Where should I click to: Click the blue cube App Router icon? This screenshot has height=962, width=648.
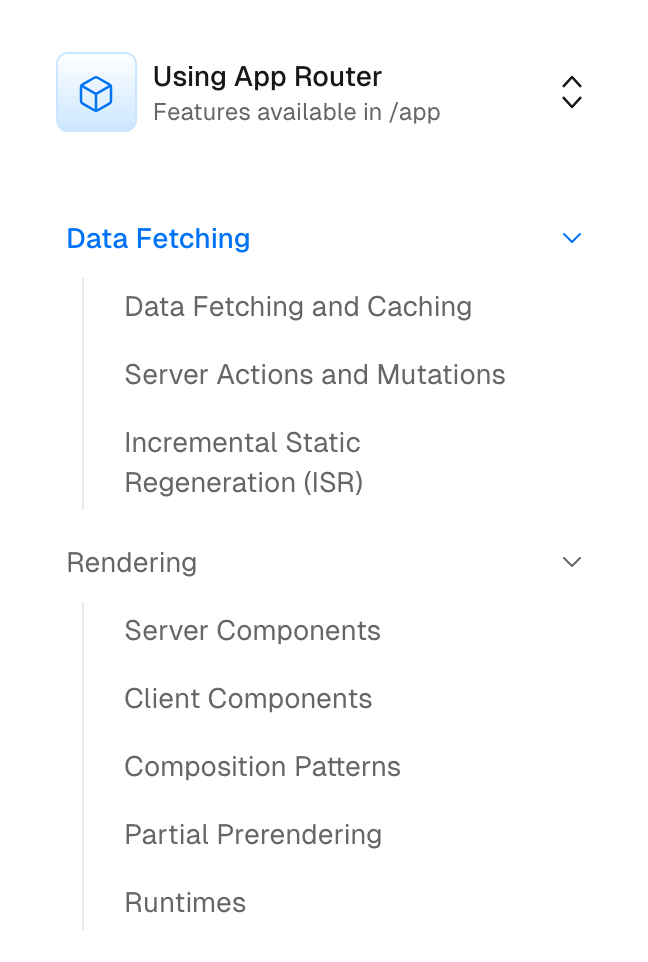pyautogui.click(x=96, y=93)
